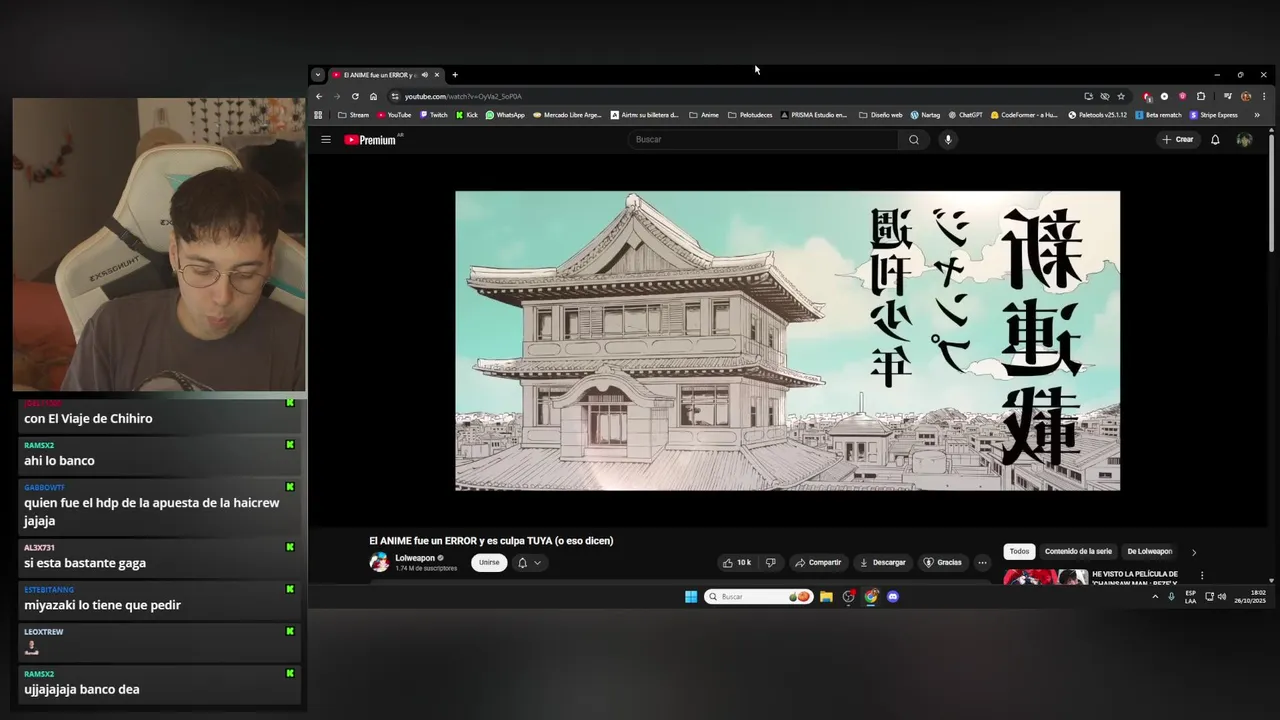Open the Stream bookmarks folder
This screenshot has width=1280, height=720.
coord(353,115)
